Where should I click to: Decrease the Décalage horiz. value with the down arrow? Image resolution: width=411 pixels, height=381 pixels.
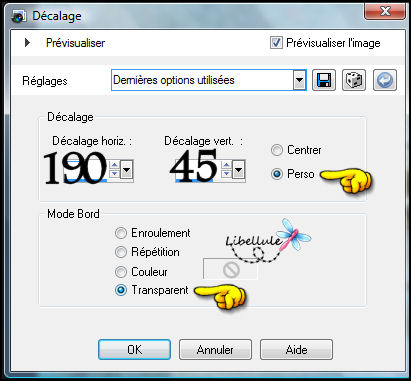(114, 174)
